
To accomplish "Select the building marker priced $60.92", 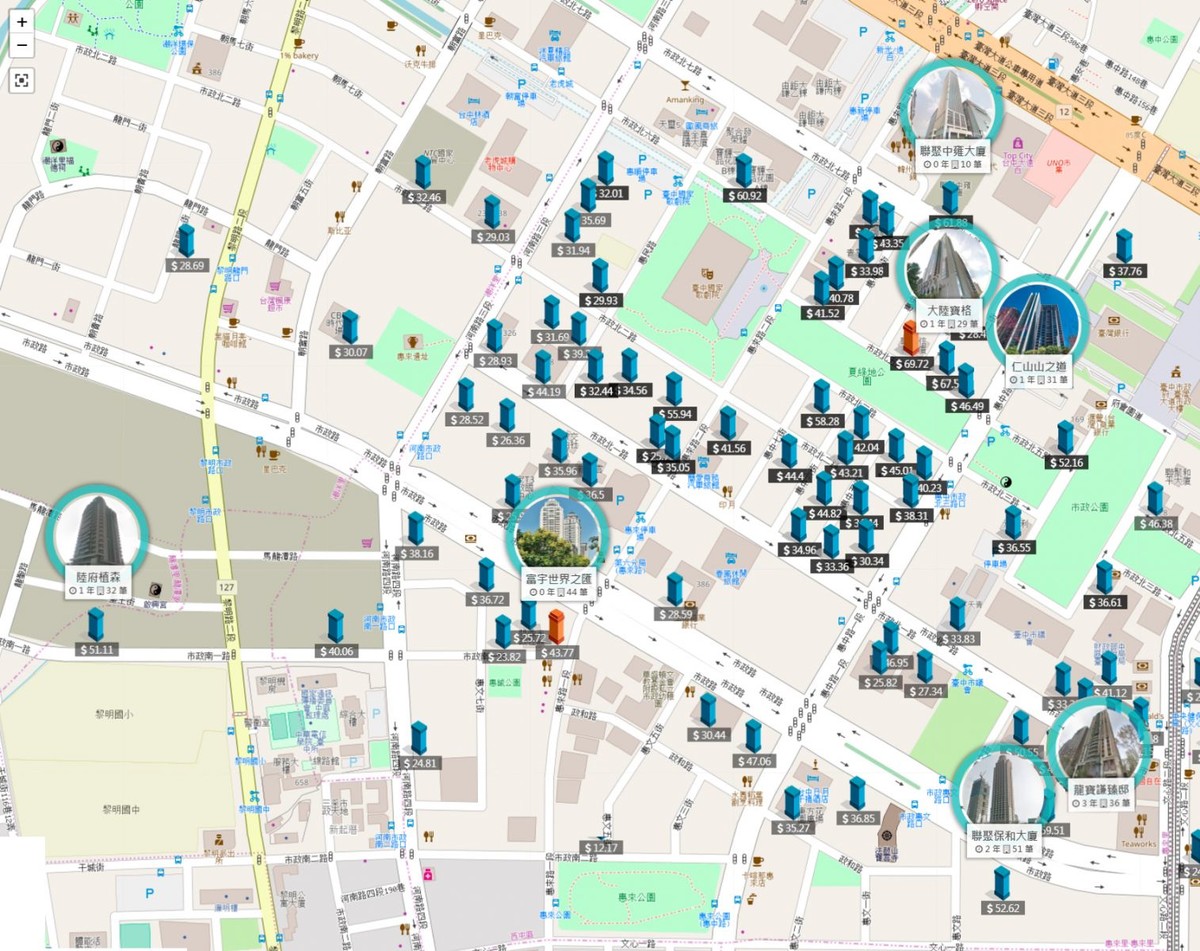I will coord(743,178).
